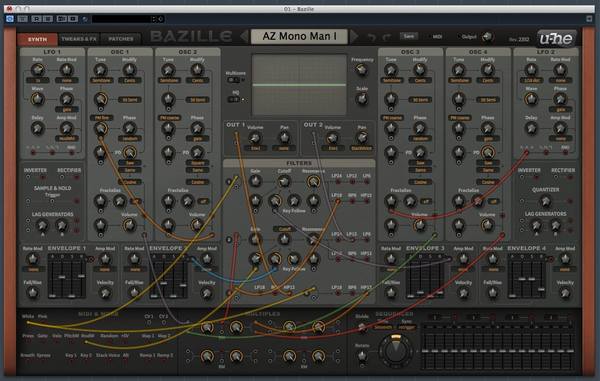
Task: Click the Output volume knob
Action: [x=487, y=37]
